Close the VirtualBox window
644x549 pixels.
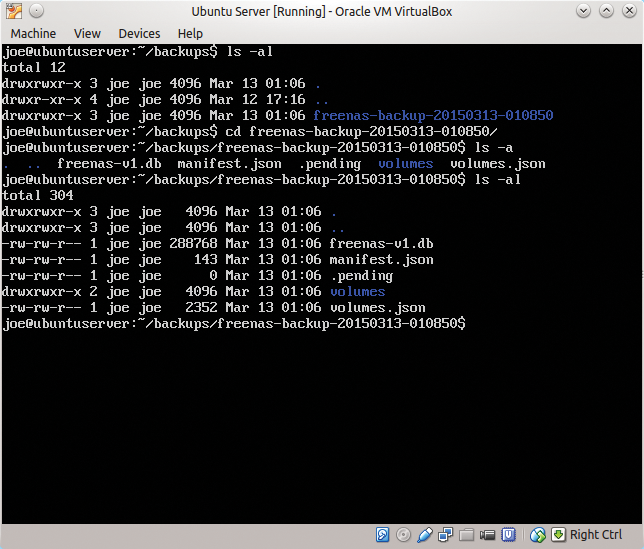(629, 11)
